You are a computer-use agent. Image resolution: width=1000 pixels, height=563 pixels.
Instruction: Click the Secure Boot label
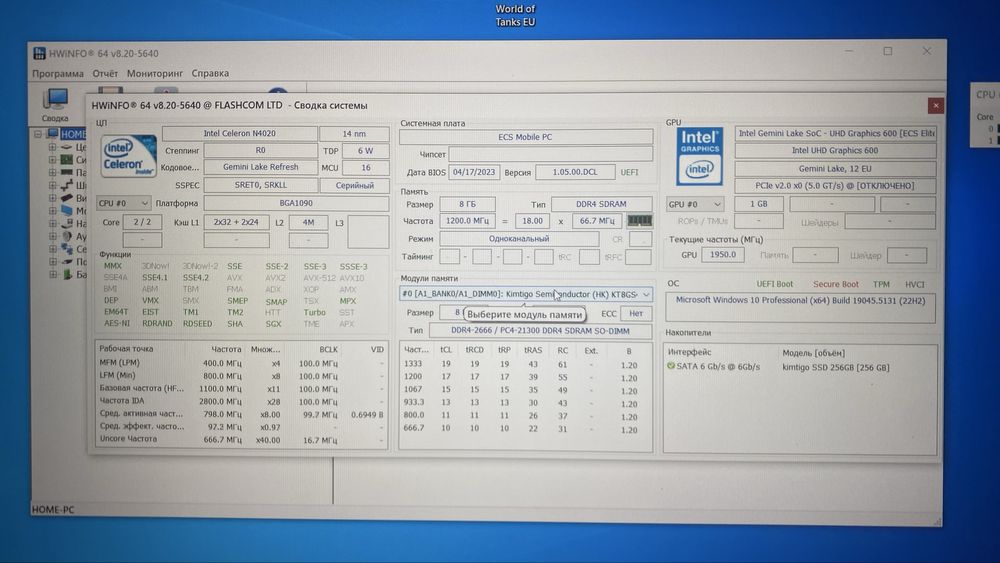click(835, 284)
